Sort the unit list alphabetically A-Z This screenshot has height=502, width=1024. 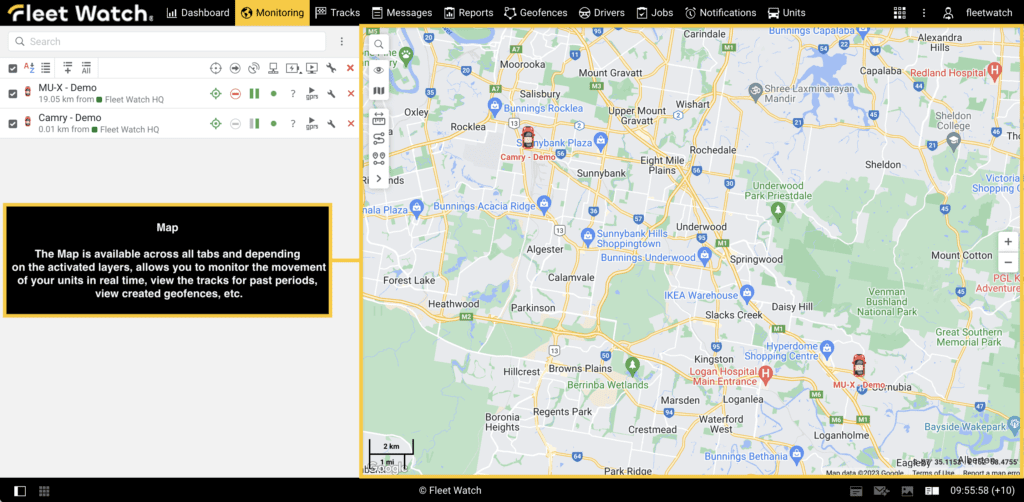pos(29,68)
